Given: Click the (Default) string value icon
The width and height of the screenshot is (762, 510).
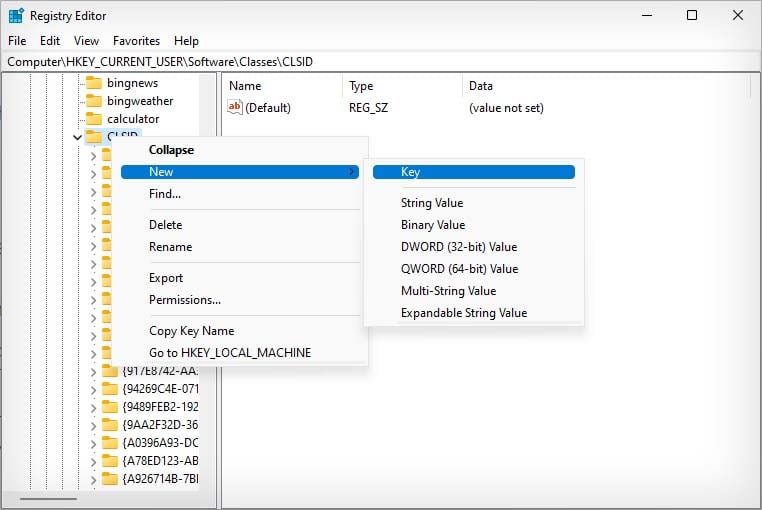Looking at the screenshot, I should tap(235, 107).
